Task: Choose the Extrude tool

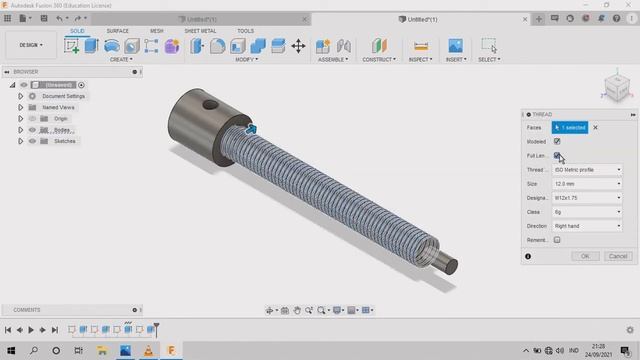Action: [91, 46]
